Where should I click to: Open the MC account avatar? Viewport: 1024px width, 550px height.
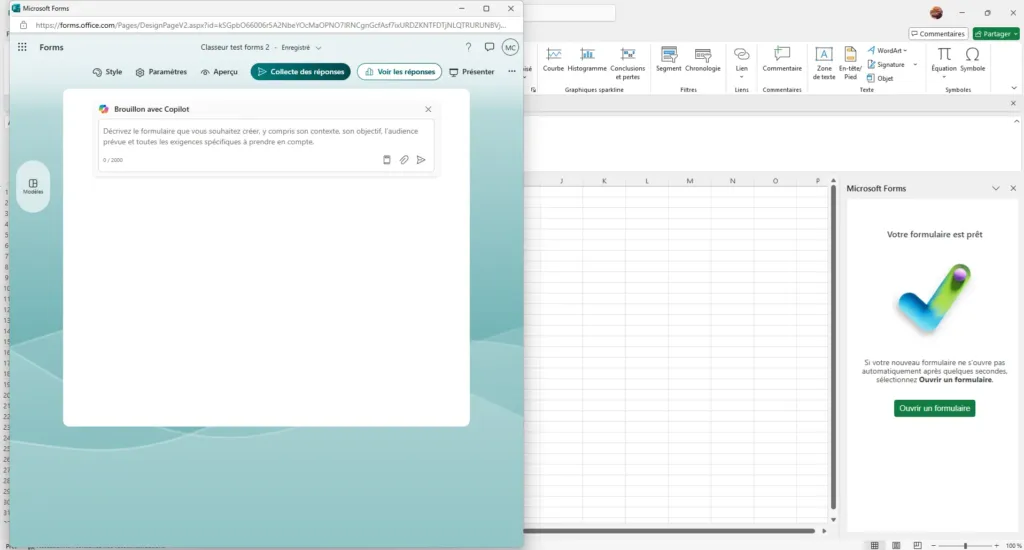510,47
